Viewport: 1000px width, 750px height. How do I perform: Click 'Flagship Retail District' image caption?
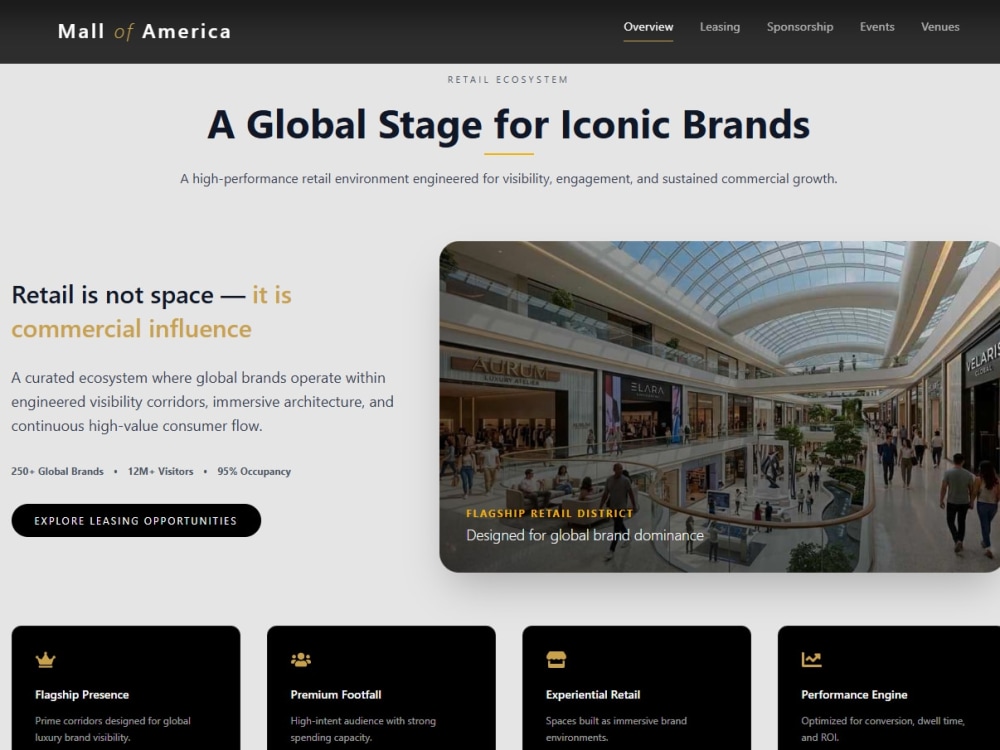pyautogui.click(x=549, y=513)
